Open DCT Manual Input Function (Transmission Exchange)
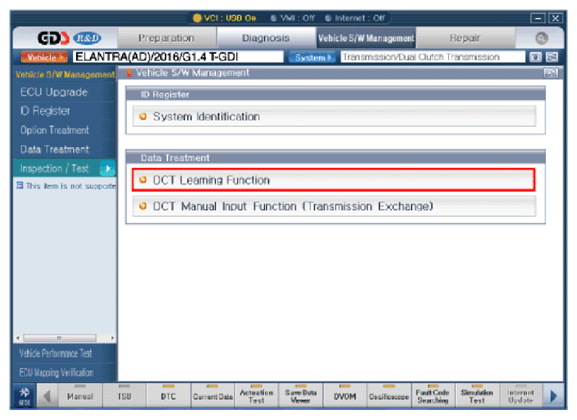 click(333, 206)
